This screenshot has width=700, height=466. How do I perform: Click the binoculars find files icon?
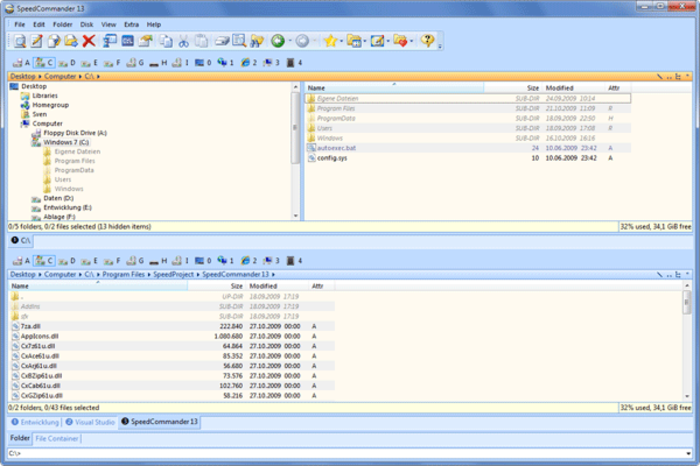pyautogui.click(x=257, y=41)
